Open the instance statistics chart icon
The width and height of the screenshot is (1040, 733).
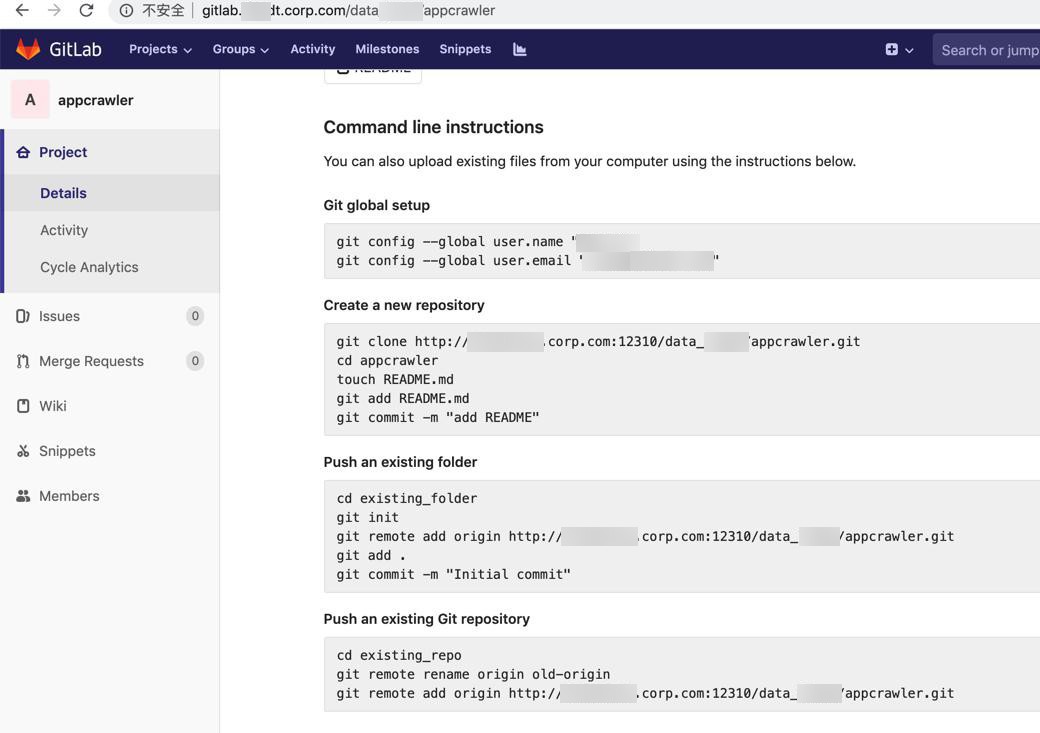(519, 49)
